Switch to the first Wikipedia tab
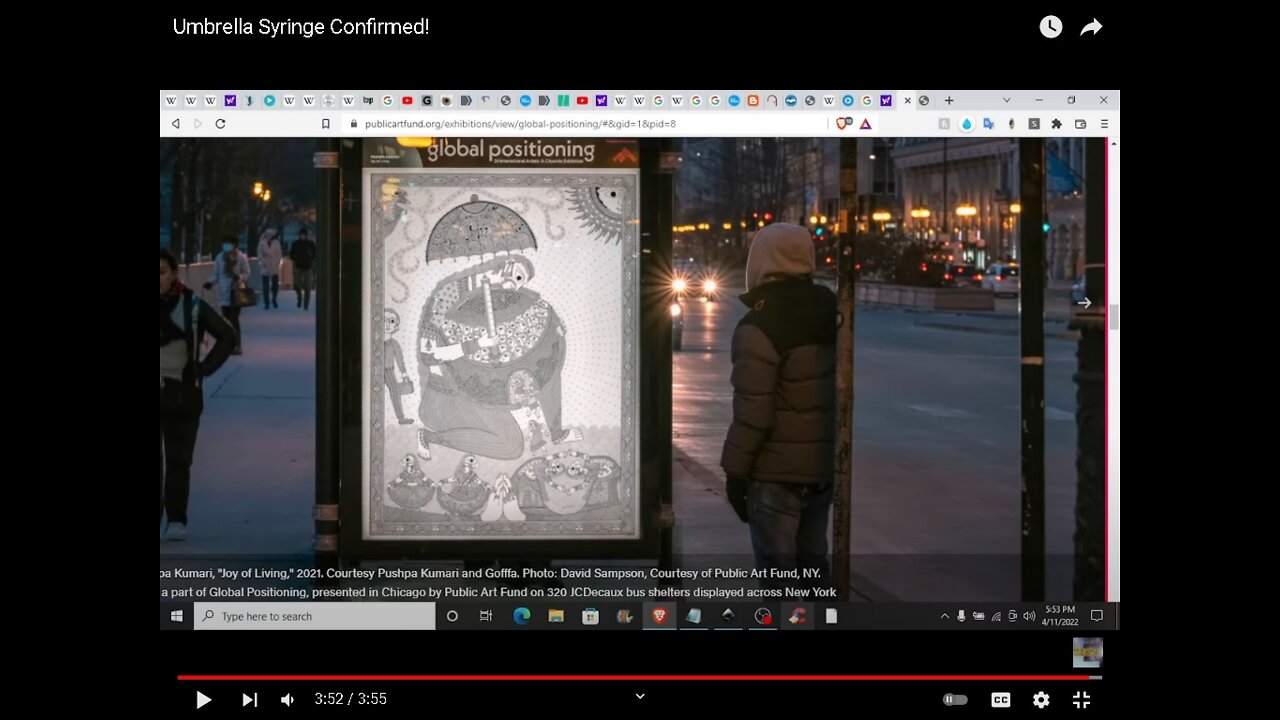 pos(171,100)
